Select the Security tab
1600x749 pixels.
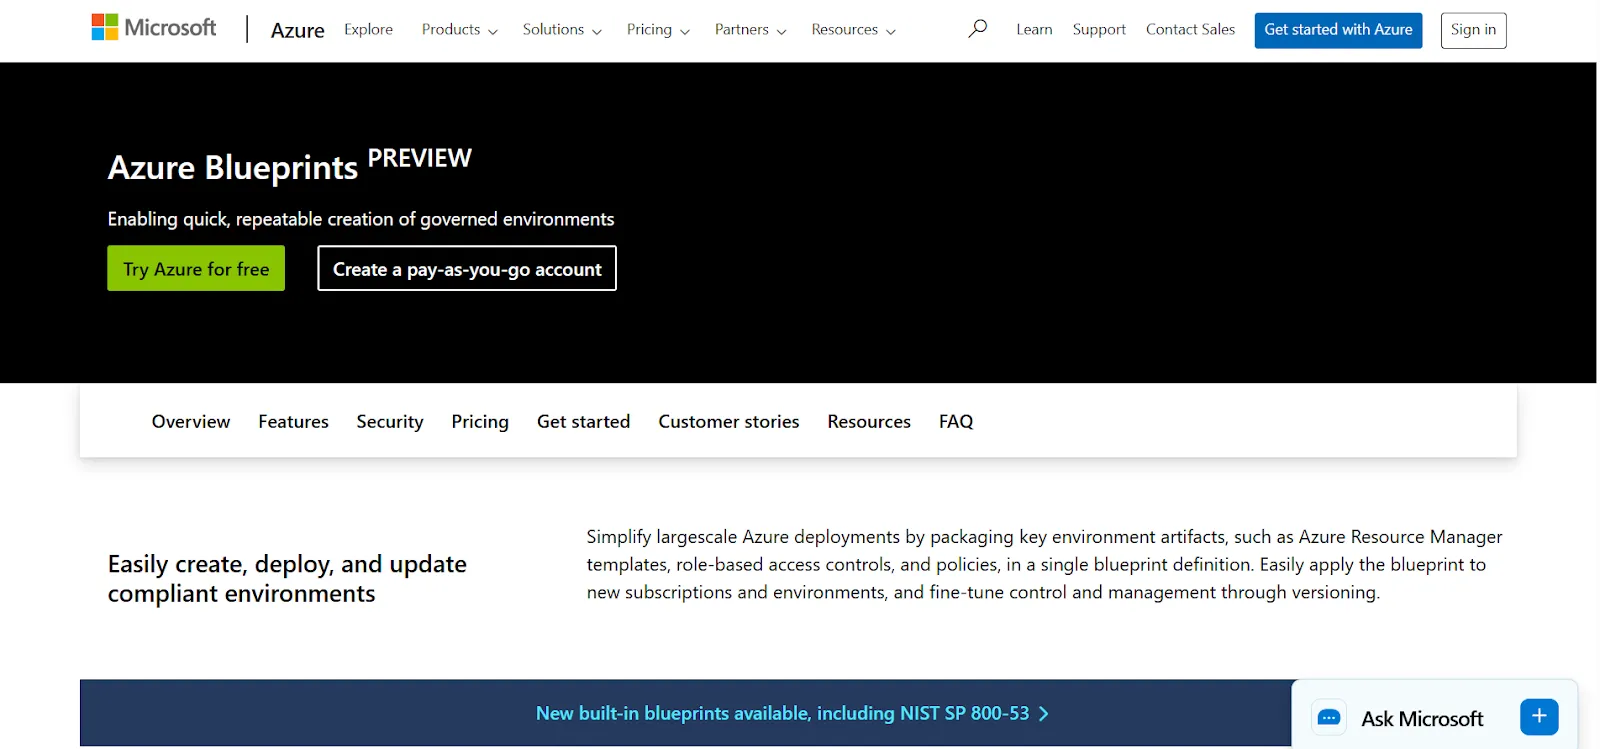point(390,421)
